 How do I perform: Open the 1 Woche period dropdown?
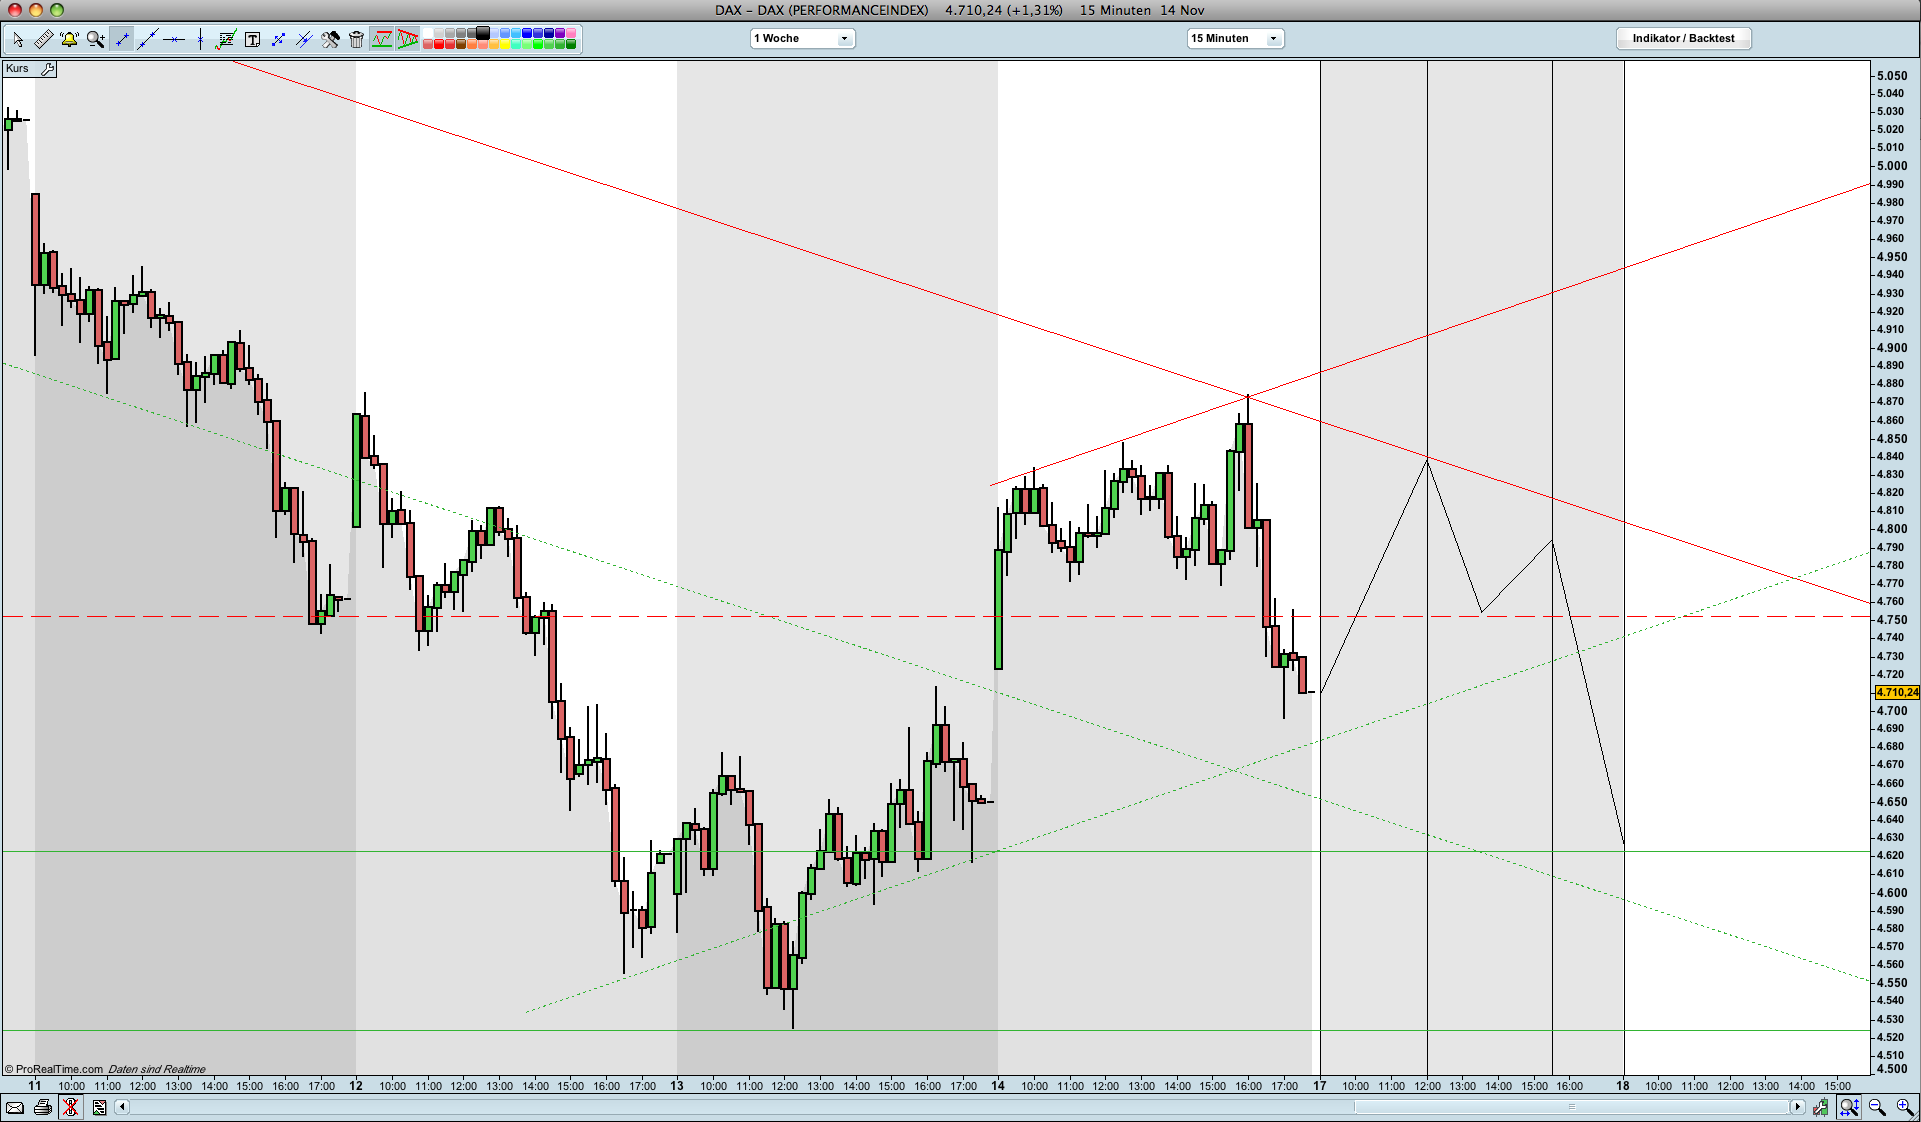point(802,38)
